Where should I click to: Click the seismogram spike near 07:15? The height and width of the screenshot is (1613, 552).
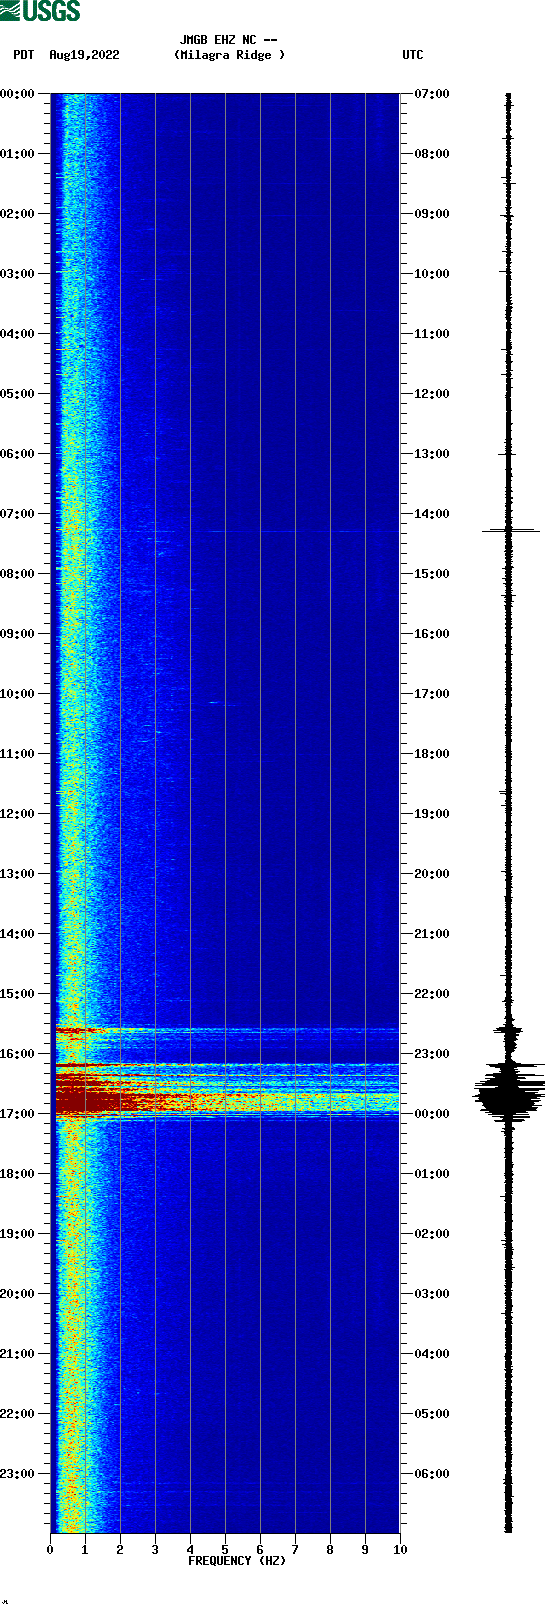pyautogui.click(x=510, y=531)
